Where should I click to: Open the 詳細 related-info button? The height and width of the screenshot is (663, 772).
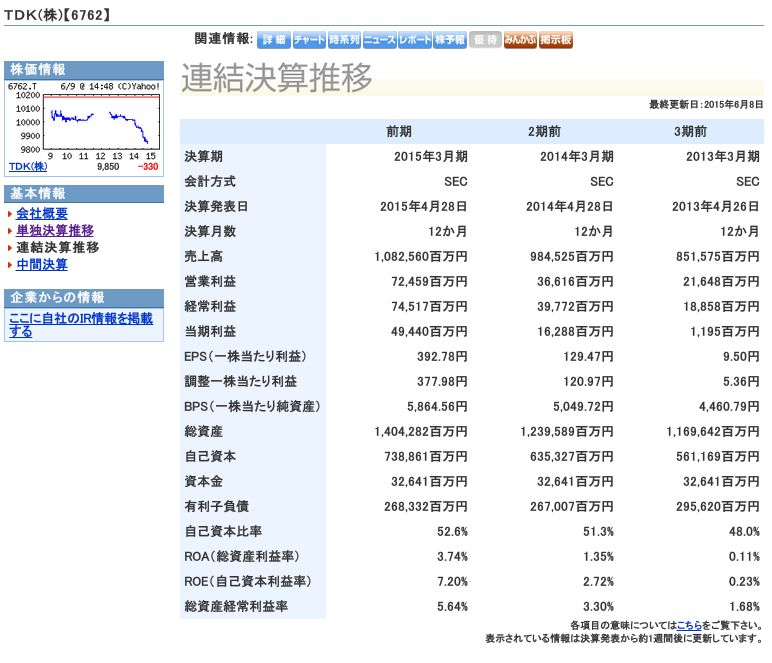click(274, 39)
